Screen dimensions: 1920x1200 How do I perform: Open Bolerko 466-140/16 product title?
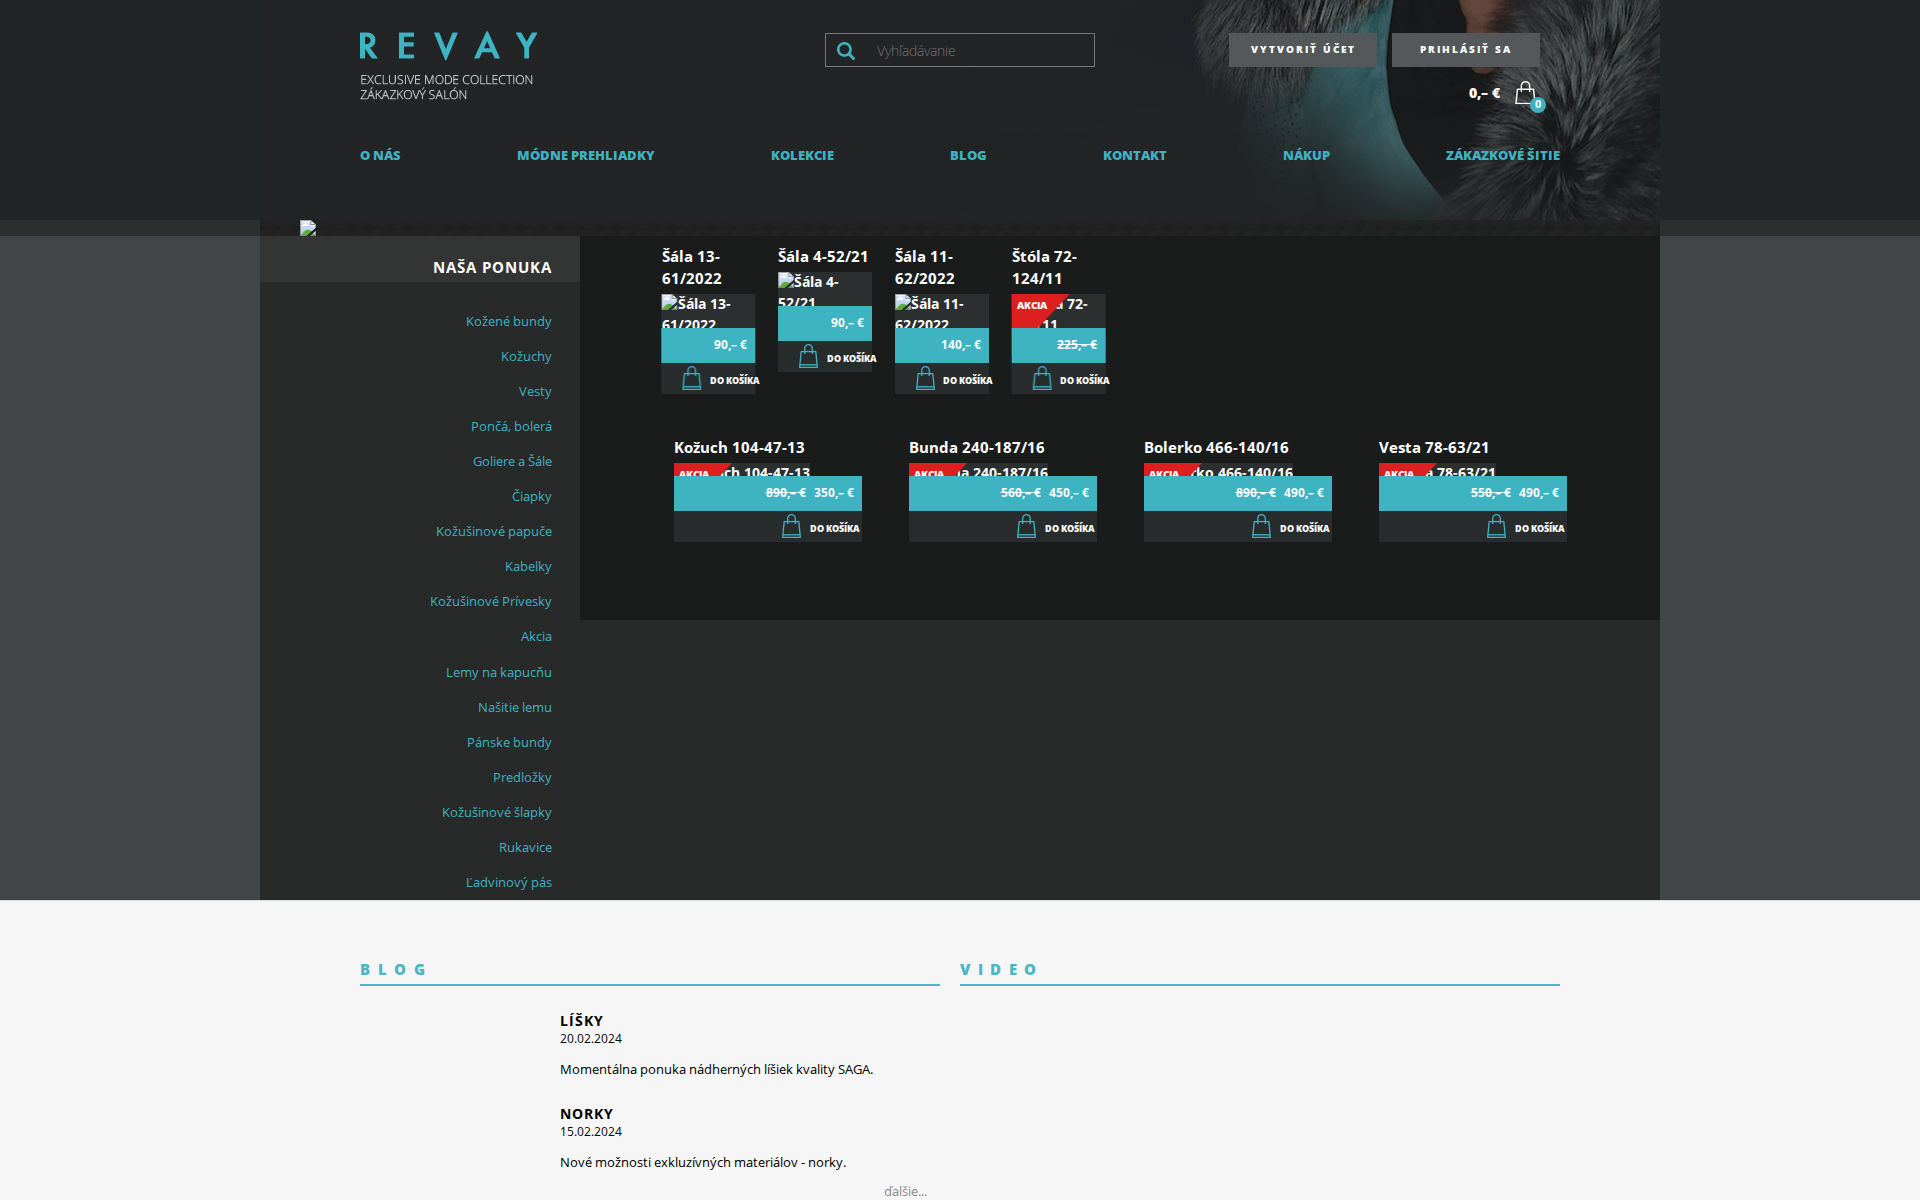pyautogui.click(x=1216, y=448)
